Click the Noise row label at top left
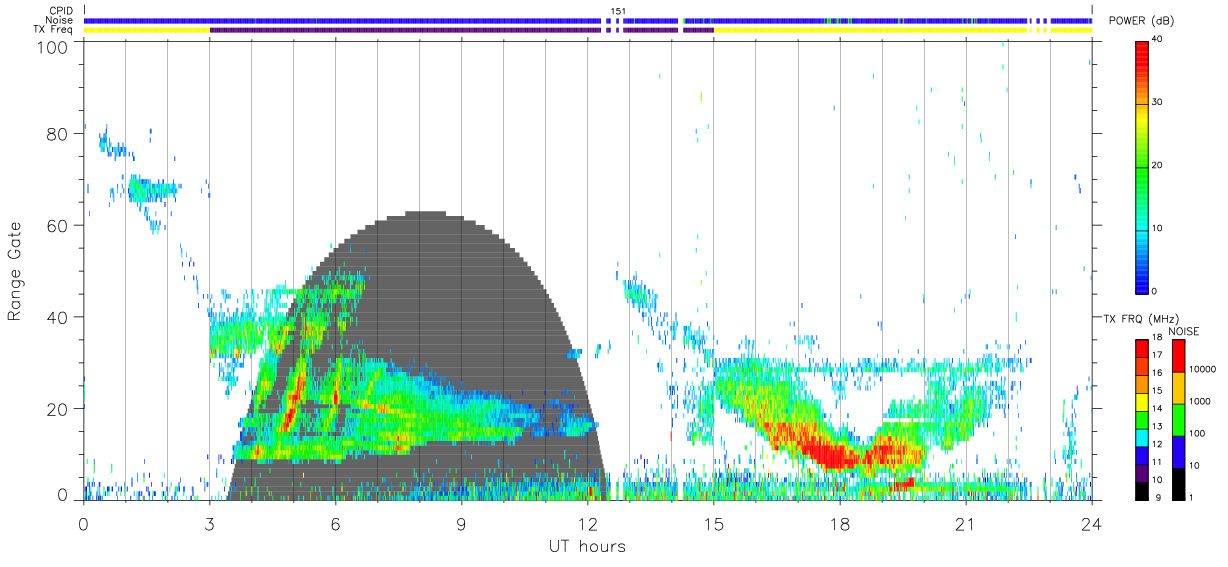The height and width of the screenshot is (567, 1228). 60,20
